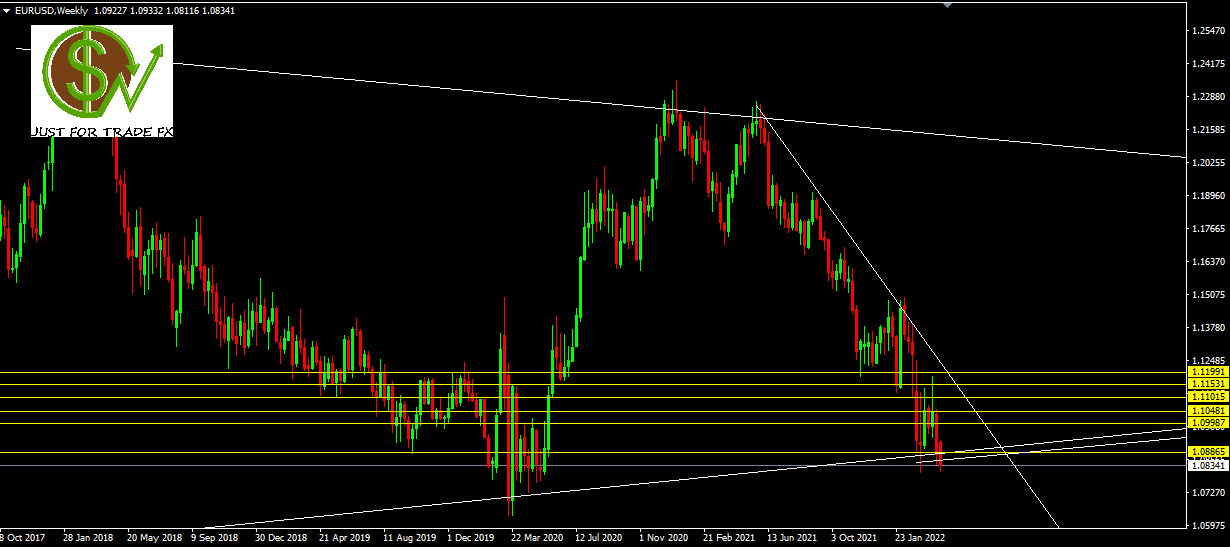Click the 30 Dec 2018 date label
1230x547 pixels.
(280, 537)
